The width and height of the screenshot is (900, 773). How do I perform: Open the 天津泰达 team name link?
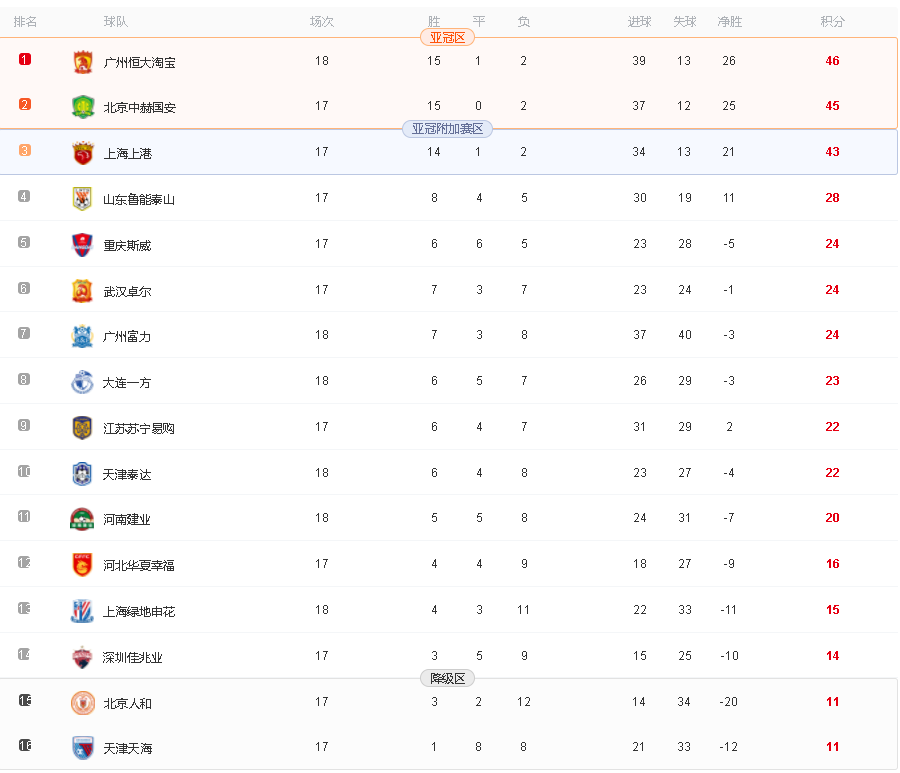[127, 474]
